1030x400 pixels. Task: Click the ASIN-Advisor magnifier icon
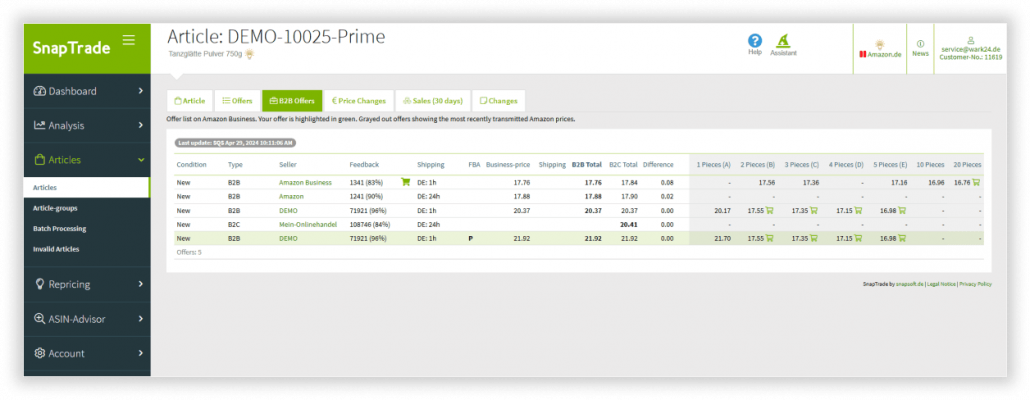[39, 319]
